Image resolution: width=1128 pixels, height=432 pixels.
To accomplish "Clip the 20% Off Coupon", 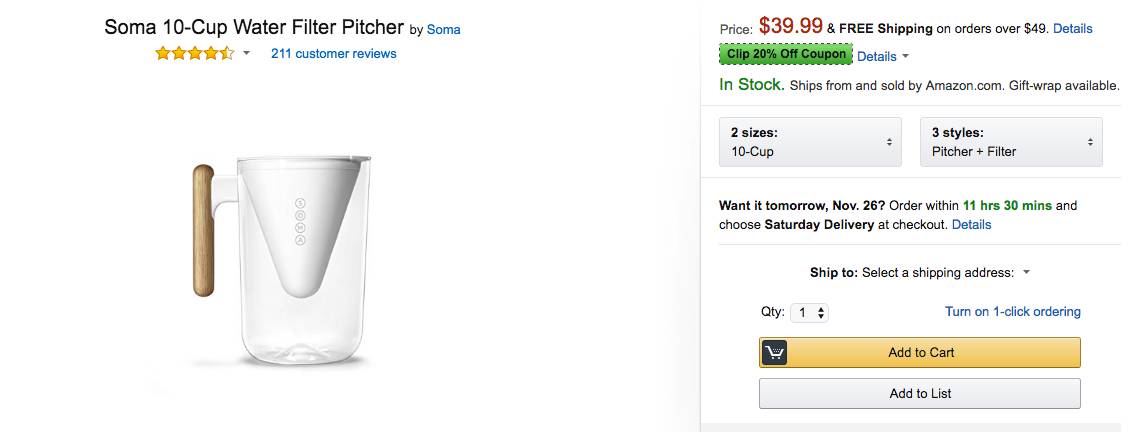I will (x=785, y=56).
